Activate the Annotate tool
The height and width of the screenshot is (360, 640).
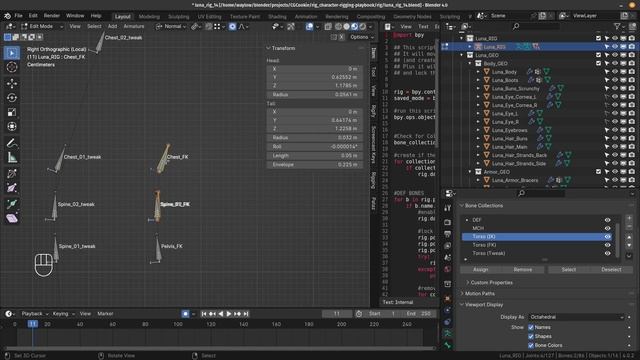12,143
